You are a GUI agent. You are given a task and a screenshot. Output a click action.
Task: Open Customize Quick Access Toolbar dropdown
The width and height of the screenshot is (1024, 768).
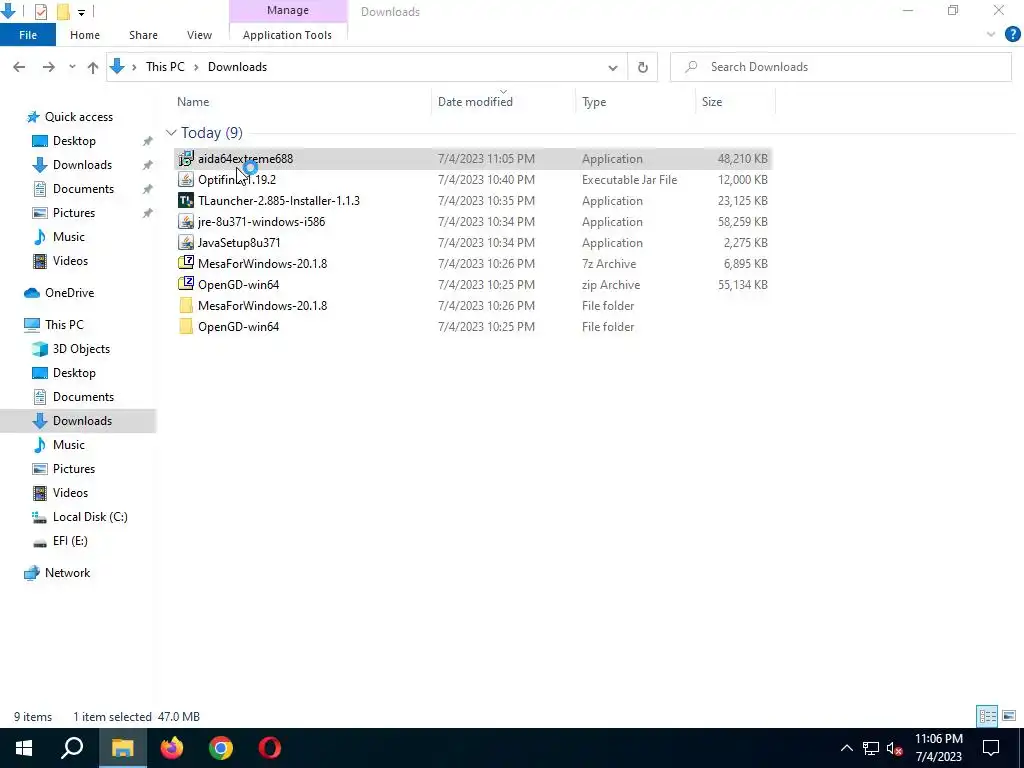81,12
